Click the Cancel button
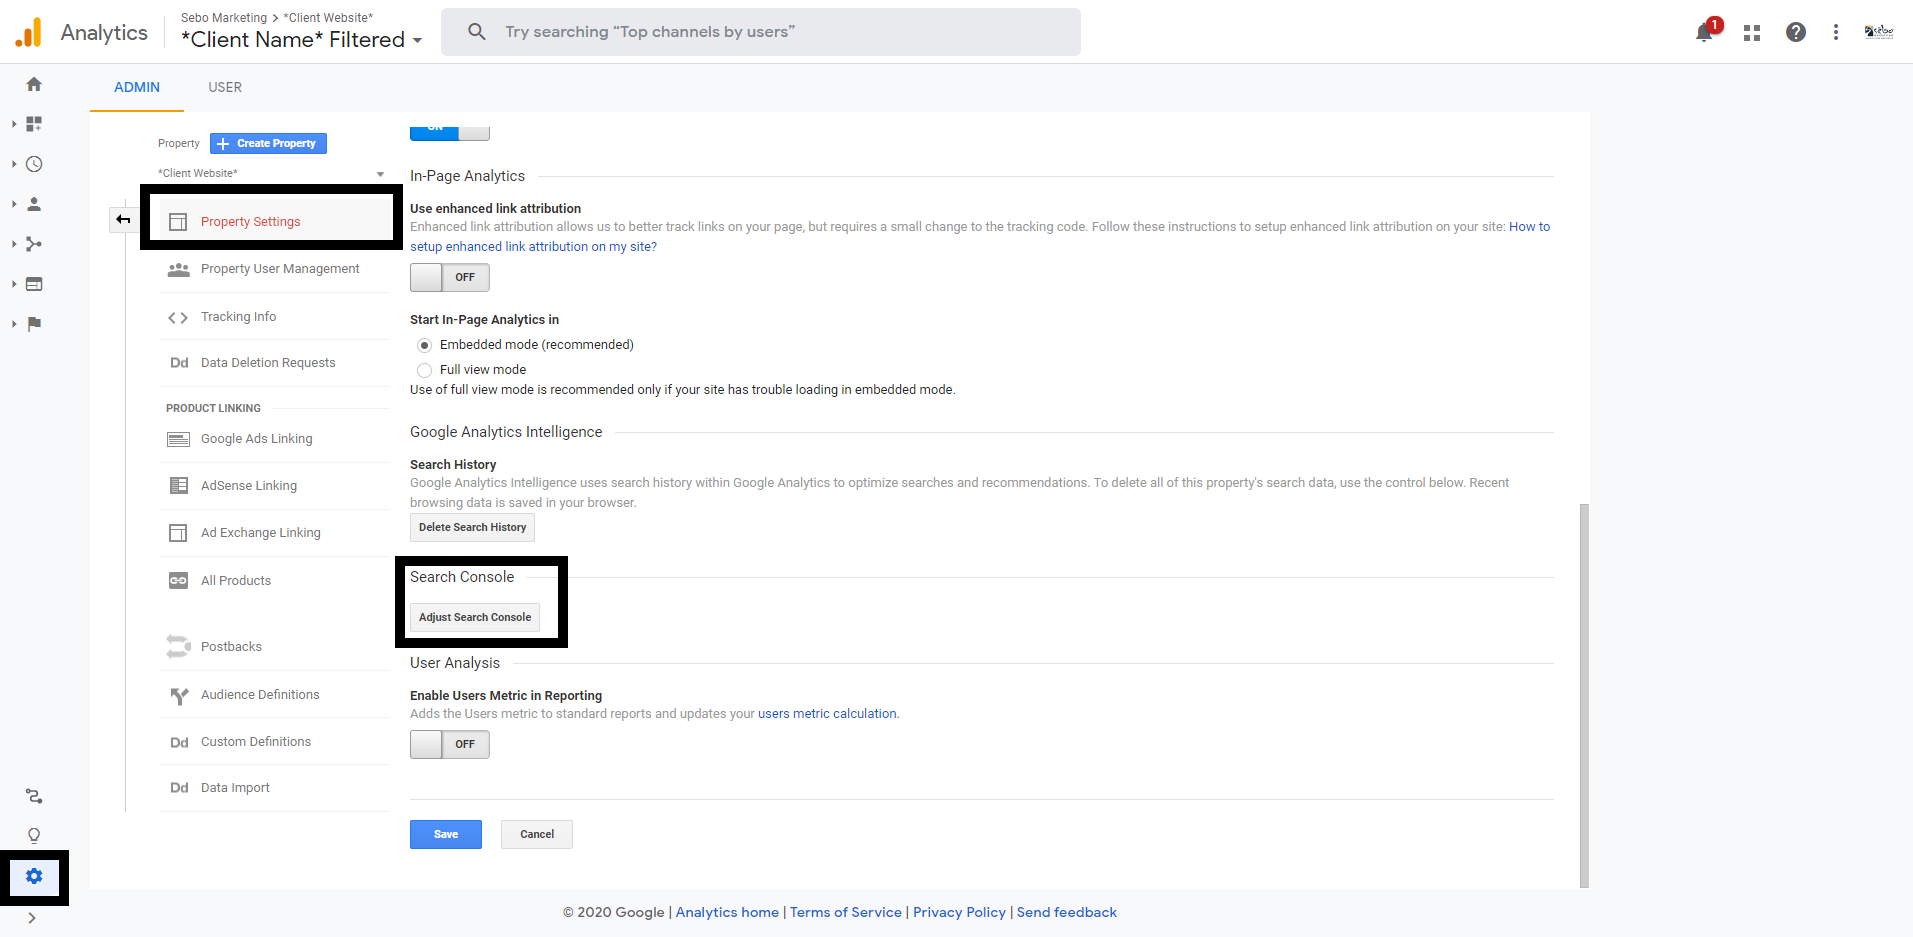1913x937 pixels. tap(537, 834)
